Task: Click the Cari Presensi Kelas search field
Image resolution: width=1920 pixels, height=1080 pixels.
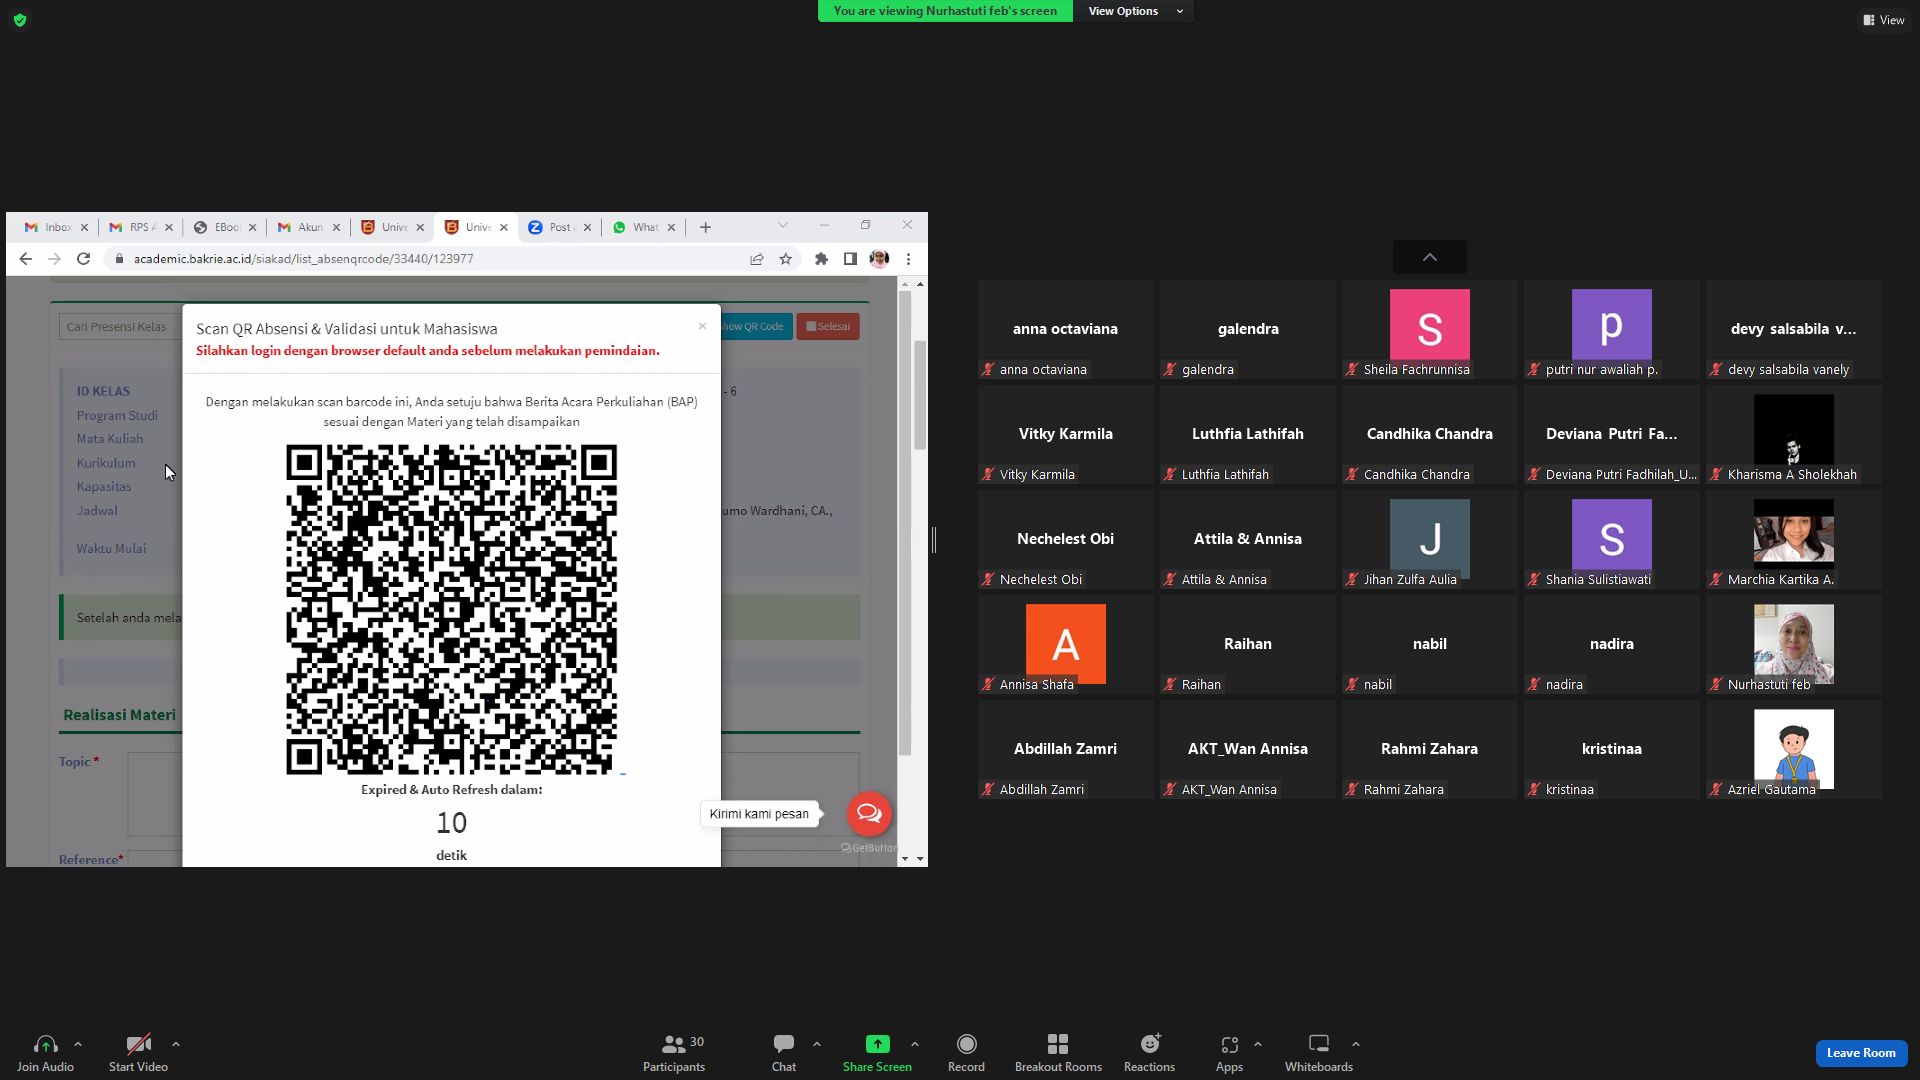Action: click(x=120, y=327)
